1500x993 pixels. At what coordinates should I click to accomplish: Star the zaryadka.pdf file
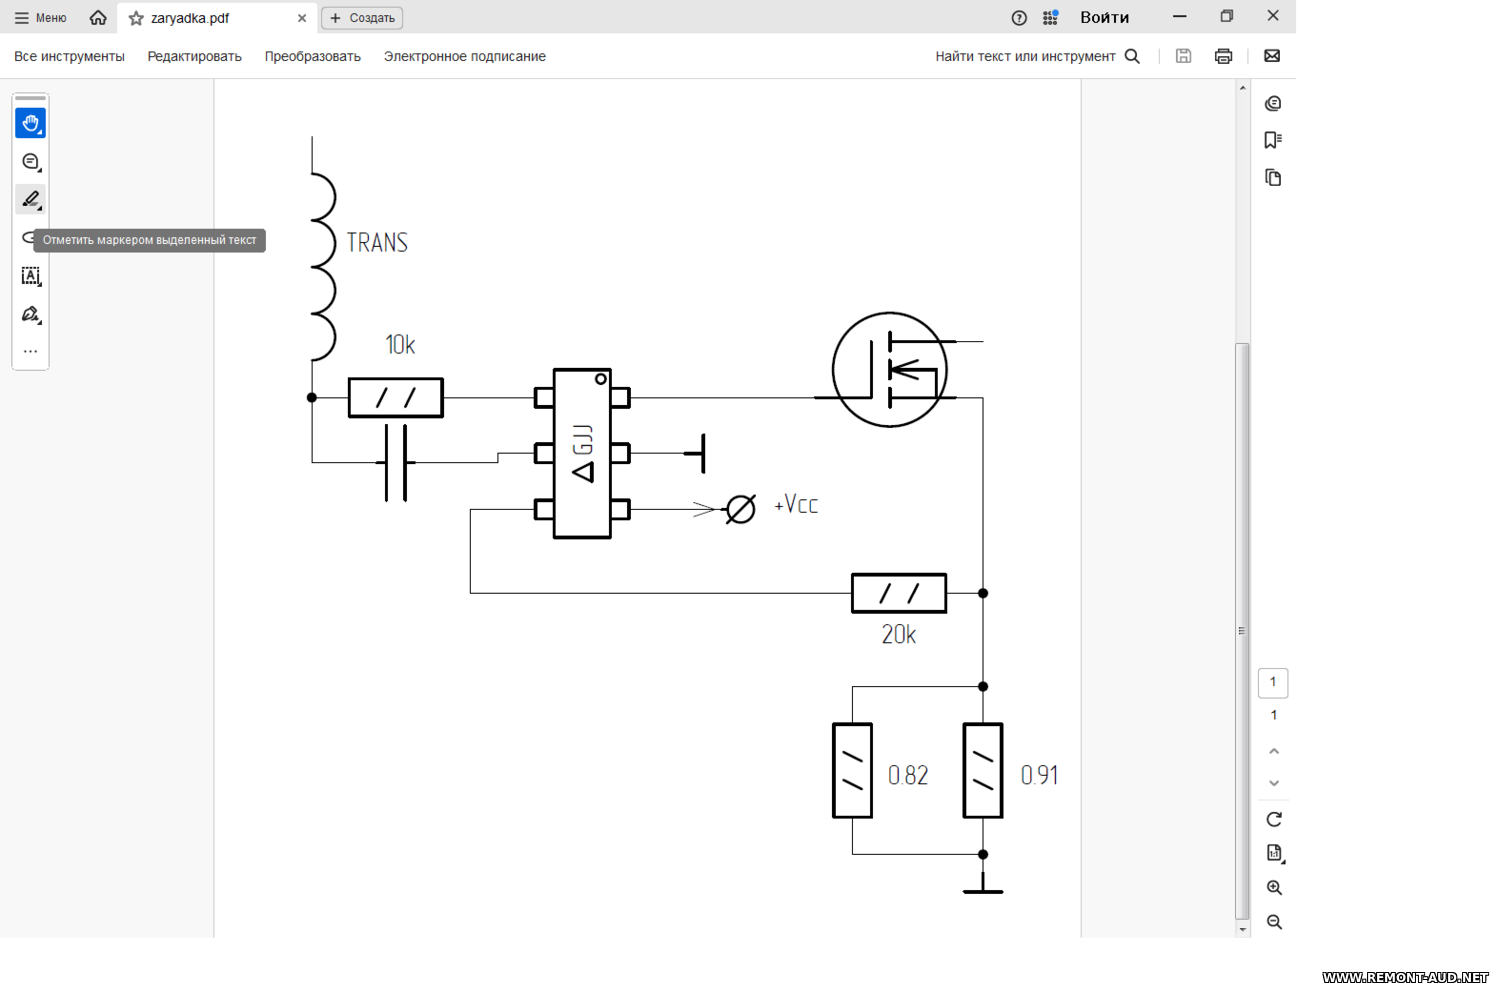(136, 18)
